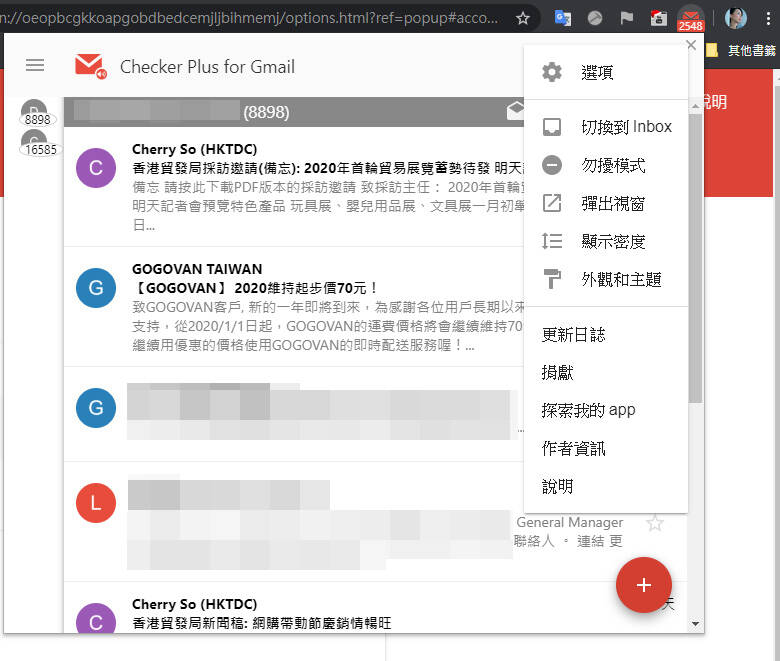Click the Google Translate extension icon

563,18
